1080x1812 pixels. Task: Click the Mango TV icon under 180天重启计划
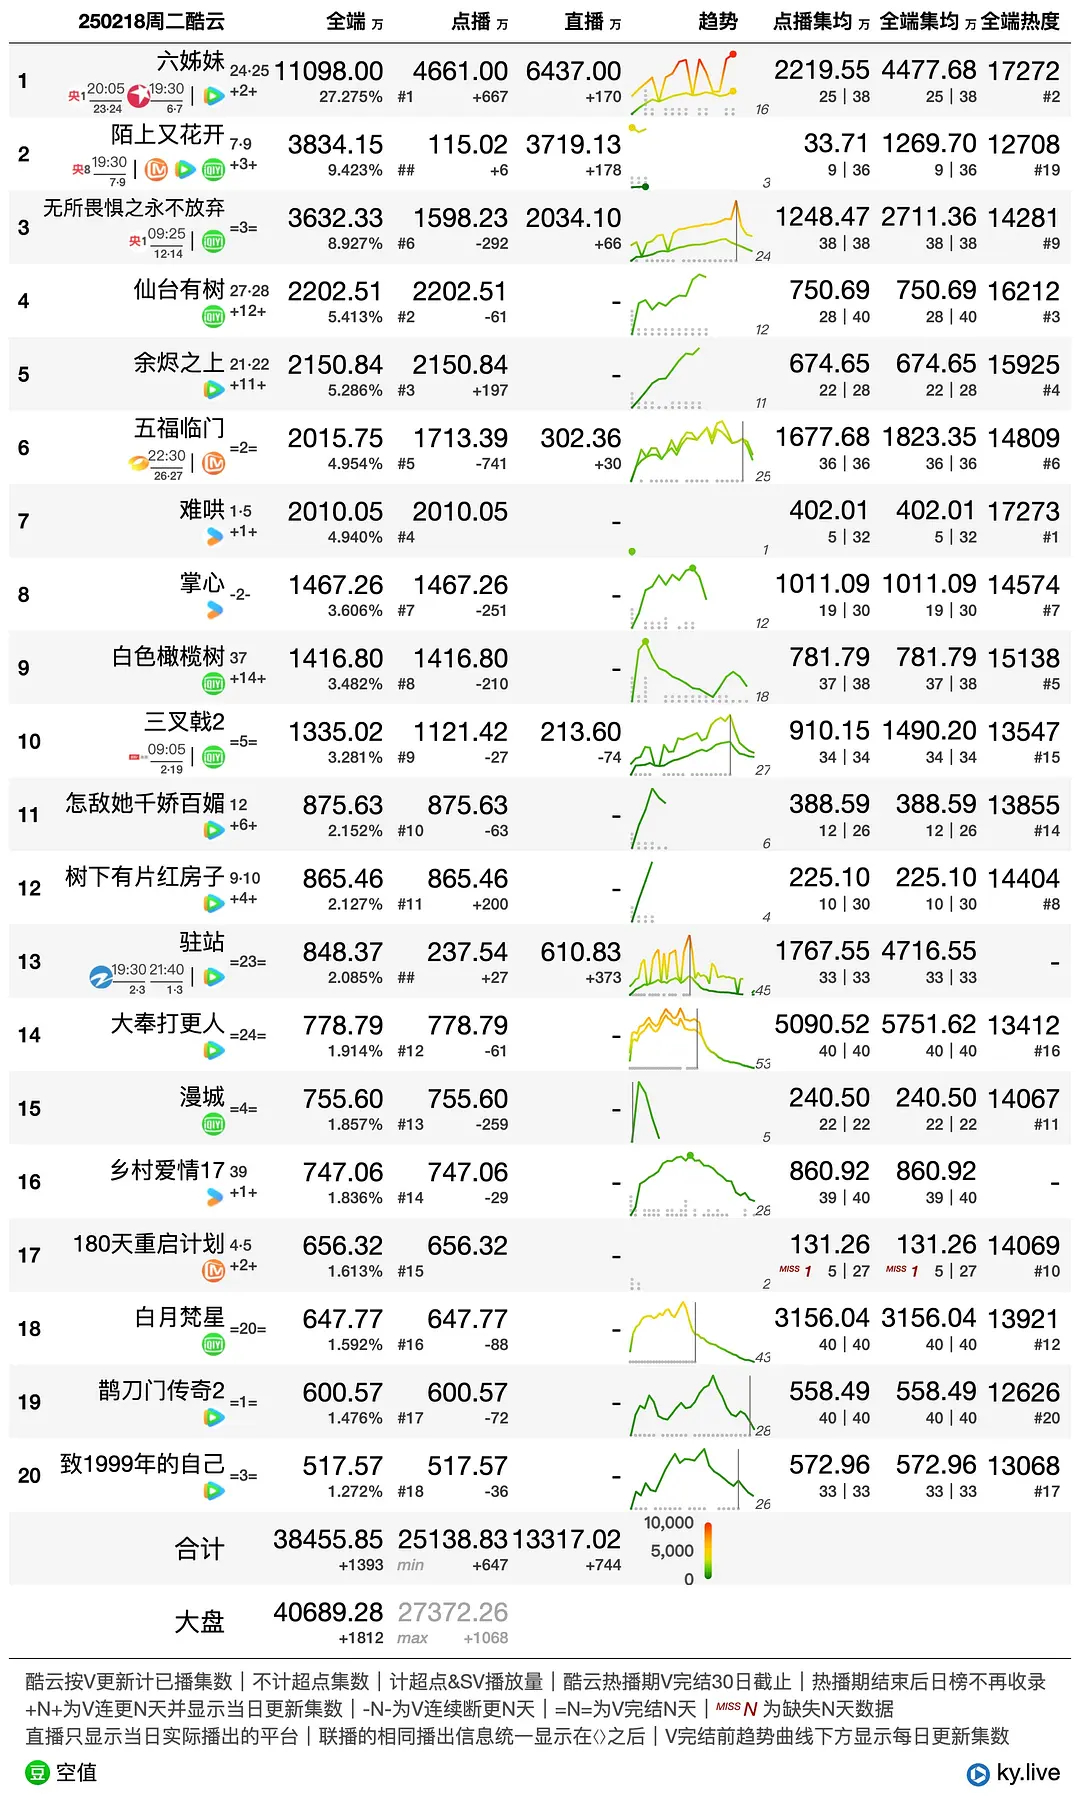click(x=213, y=1270)
